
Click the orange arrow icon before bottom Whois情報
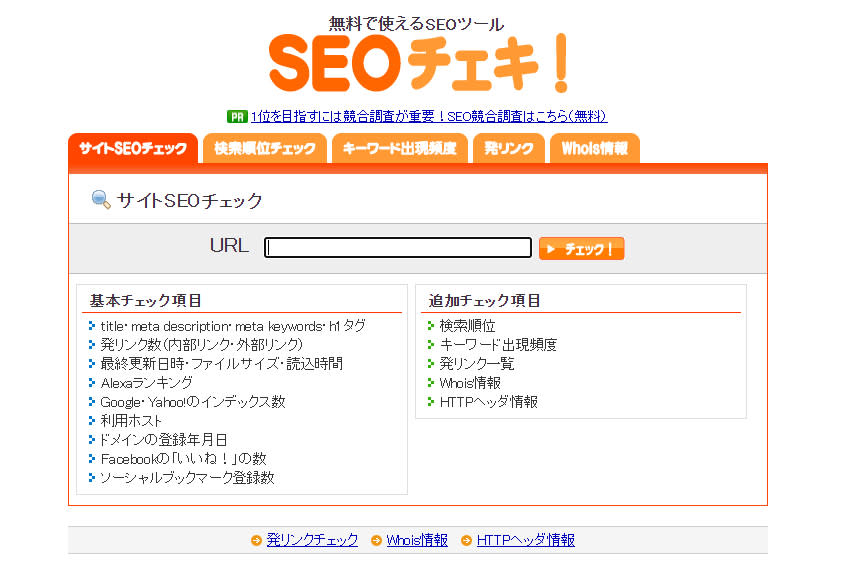point(376,540)
